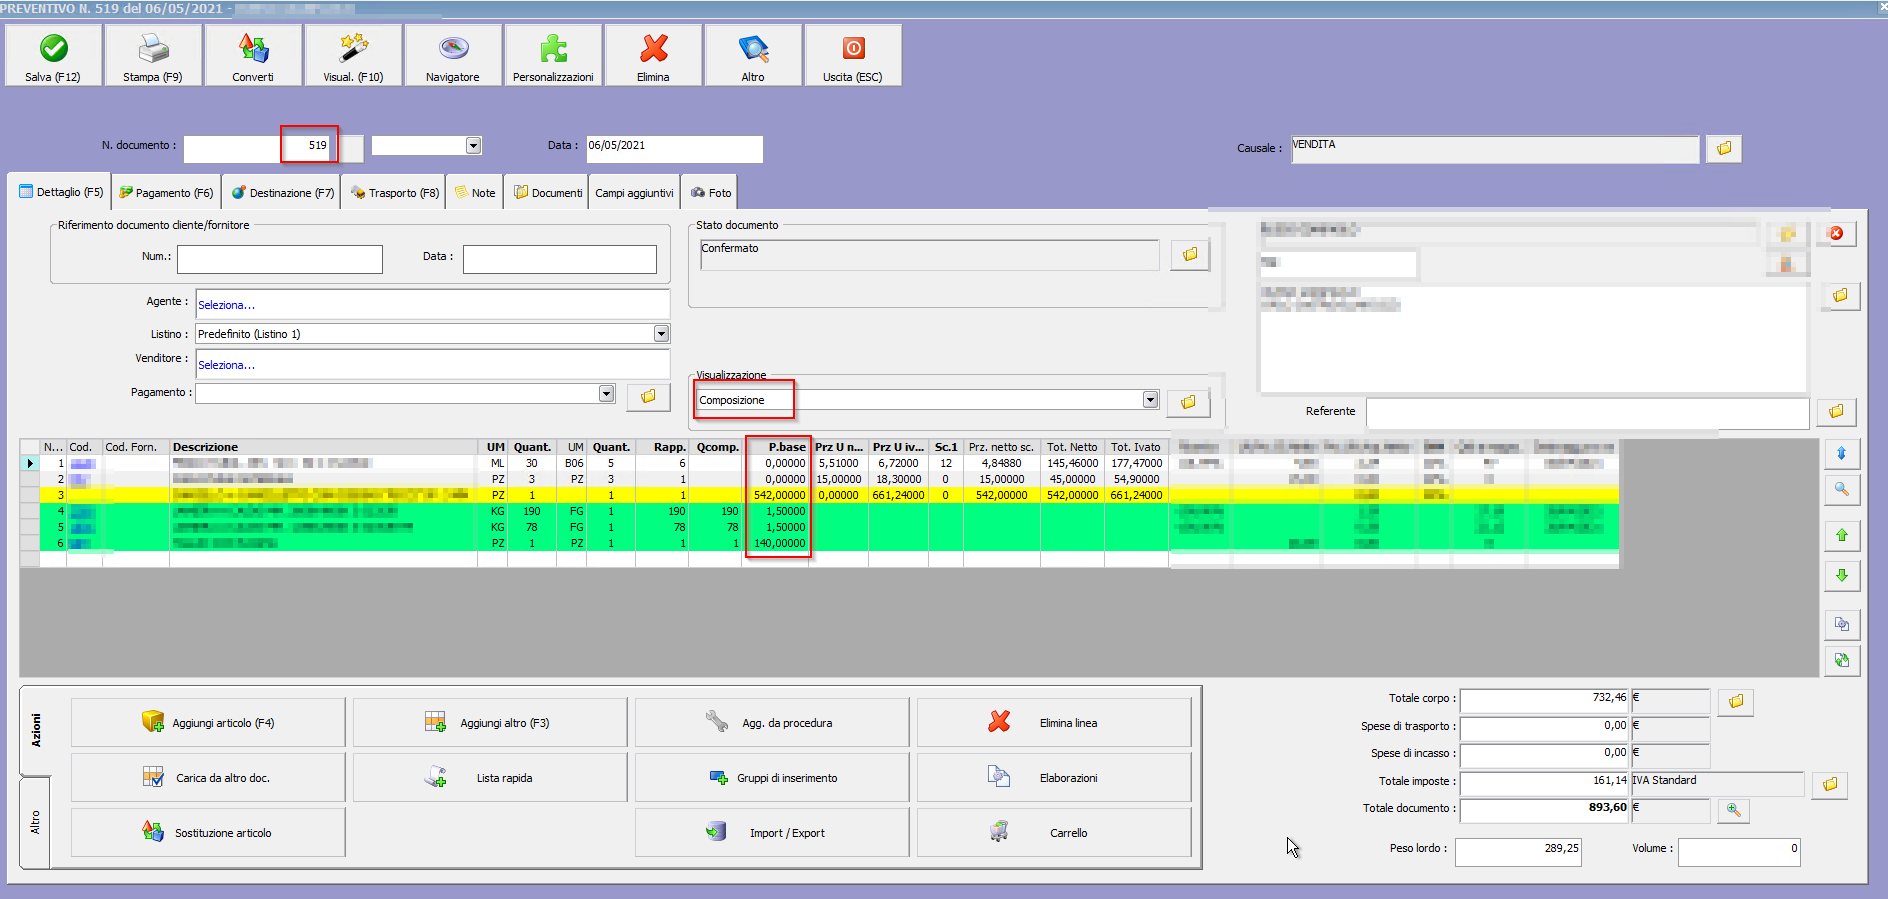1888x899 pixels.
Task: Click the Agente Seleziona... field
Action: point(432,304)
